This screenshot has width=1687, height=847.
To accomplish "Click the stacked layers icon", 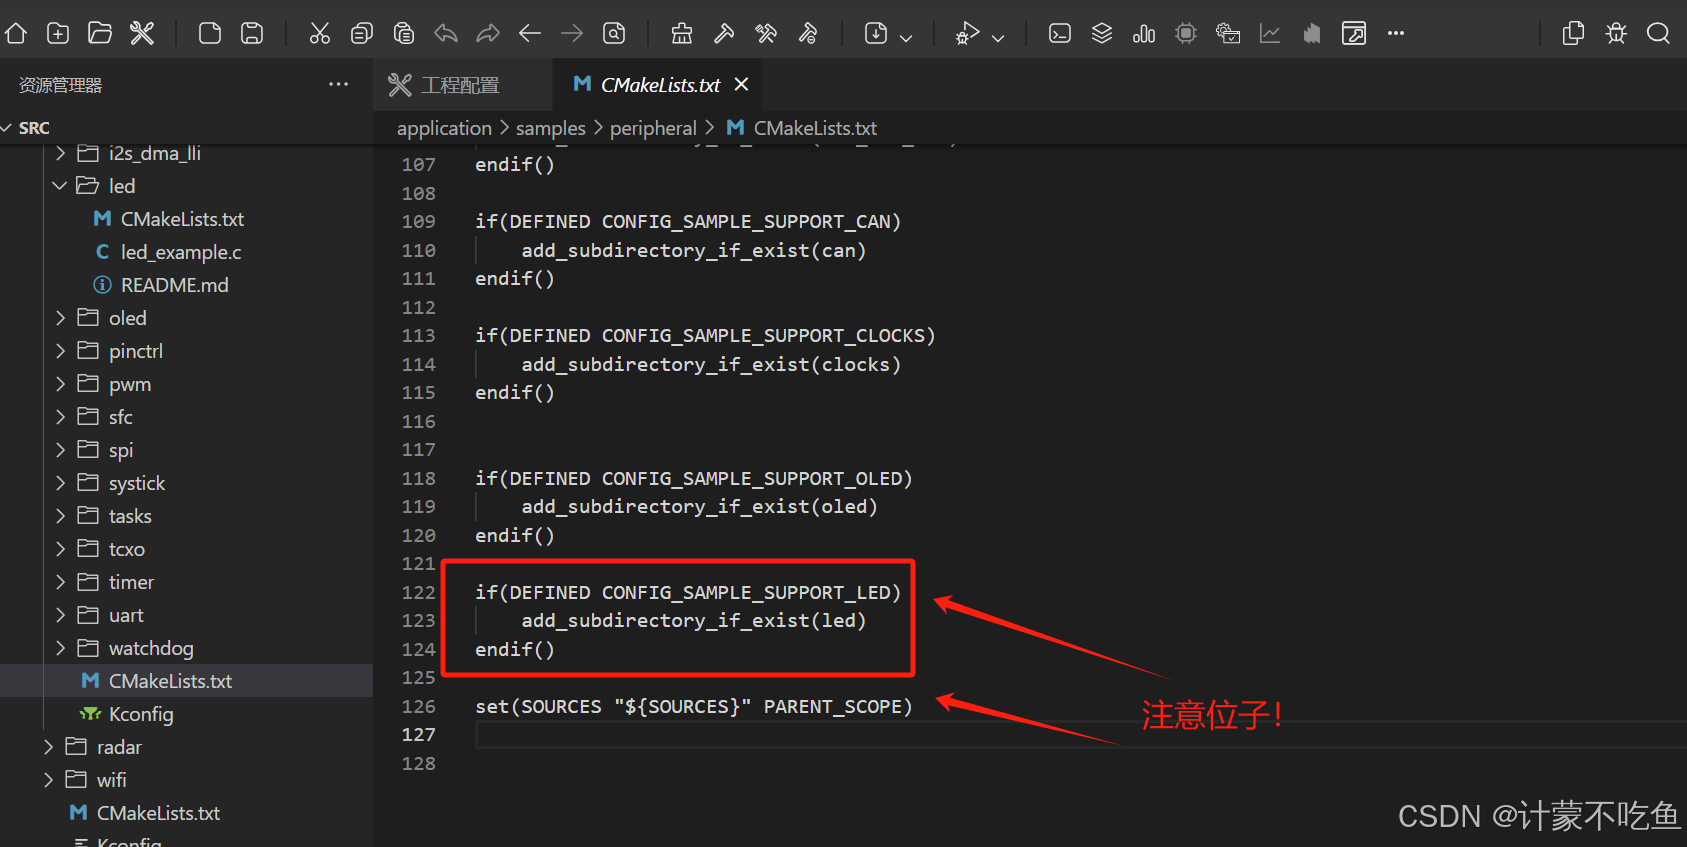I will [x=1102, y=34].
